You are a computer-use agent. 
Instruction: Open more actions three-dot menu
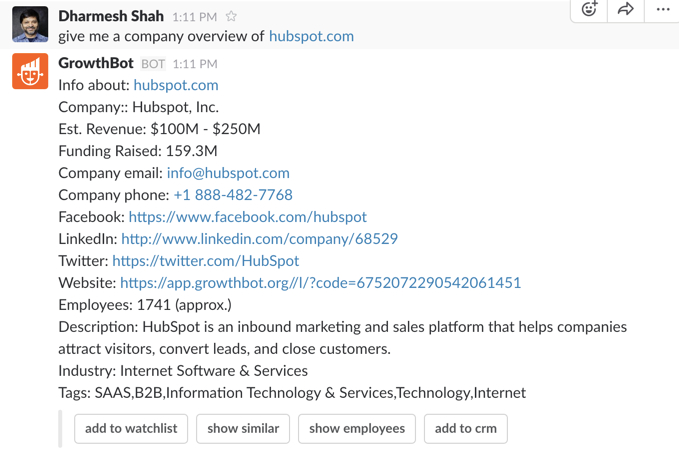[663, 9]
